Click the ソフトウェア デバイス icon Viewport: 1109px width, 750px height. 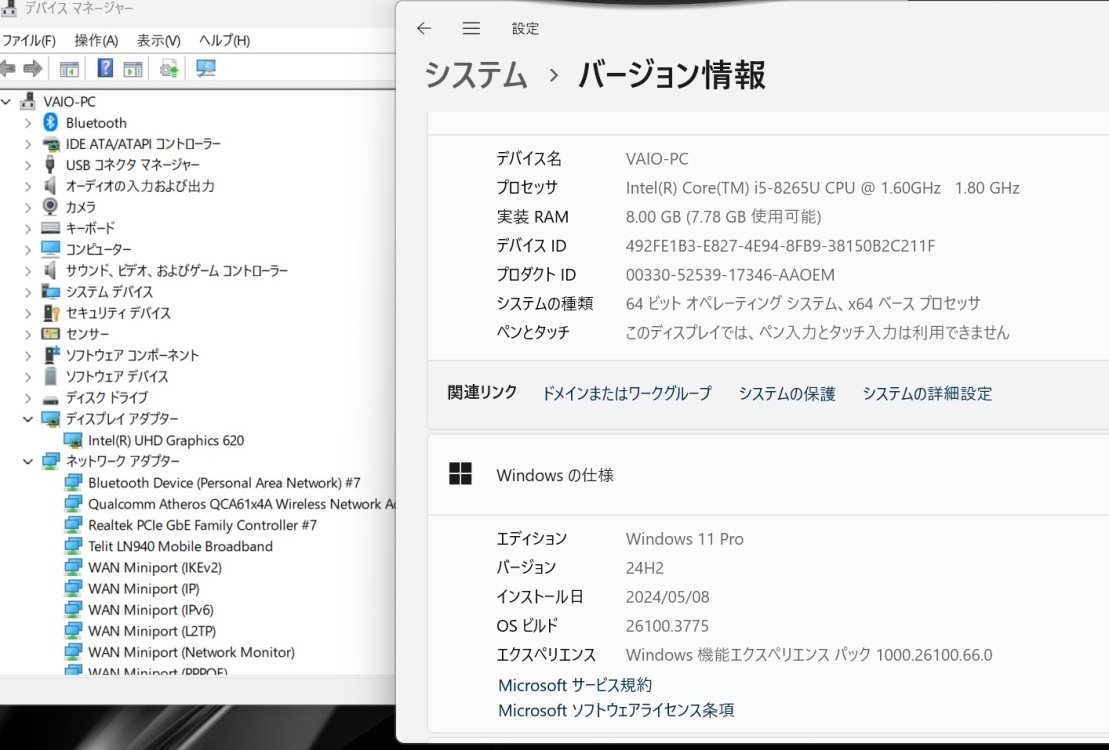[50, 376]
